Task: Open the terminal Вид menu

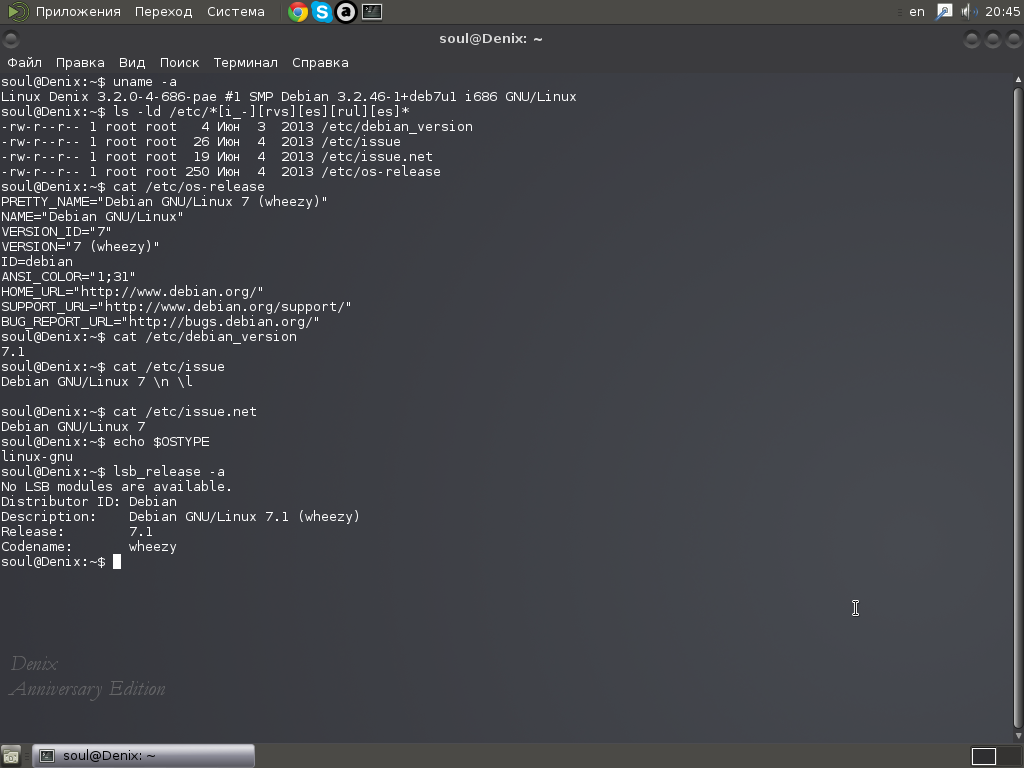Action: [132, 63]
